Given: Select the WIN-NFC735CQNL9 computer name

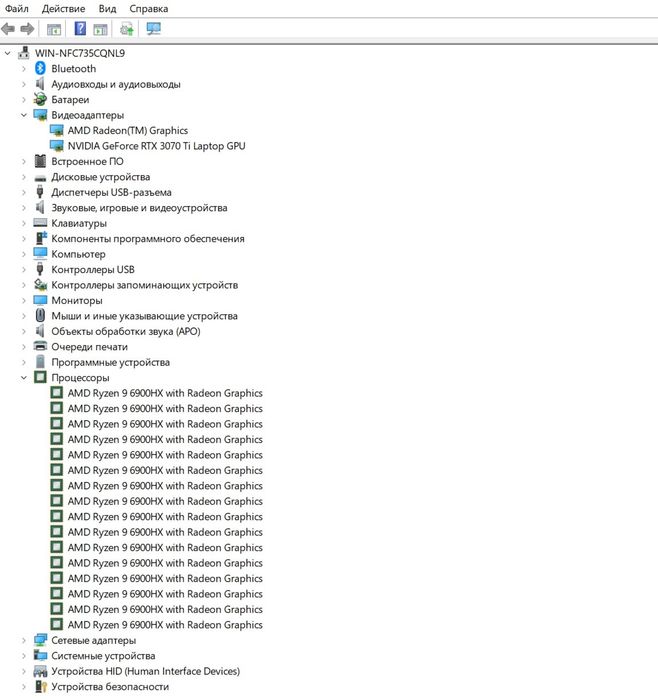Looking at the screenshot, I should point(80,53).
